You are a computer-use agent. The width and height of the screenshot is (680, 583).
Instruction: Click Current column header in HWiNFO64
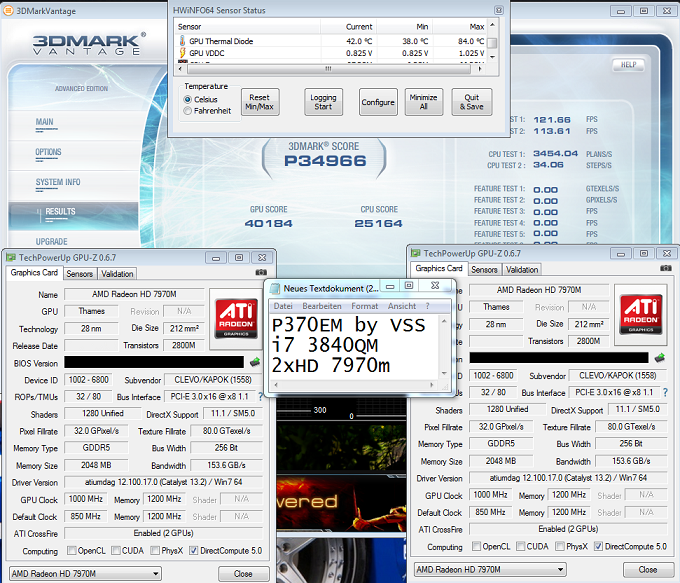349,26
